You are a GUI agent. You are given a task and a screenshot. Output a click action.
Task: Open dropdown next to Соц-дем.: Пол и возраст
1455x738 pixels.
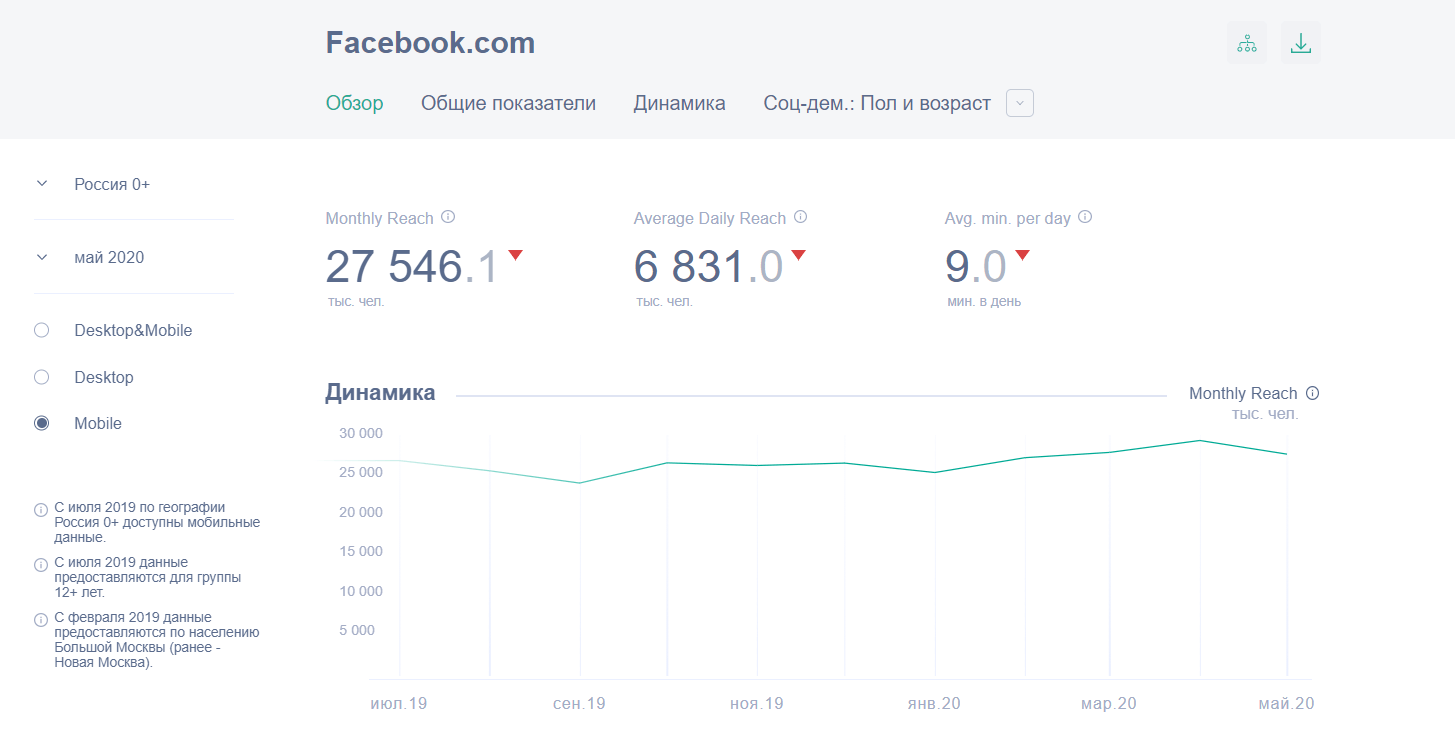1019,103
